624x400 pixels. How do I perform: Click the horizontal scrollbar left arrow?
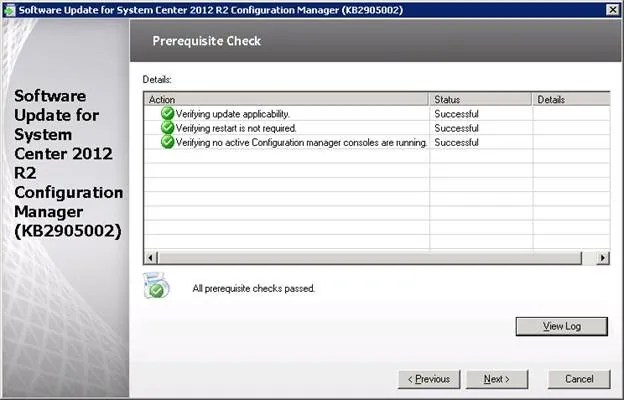point(150,258)
